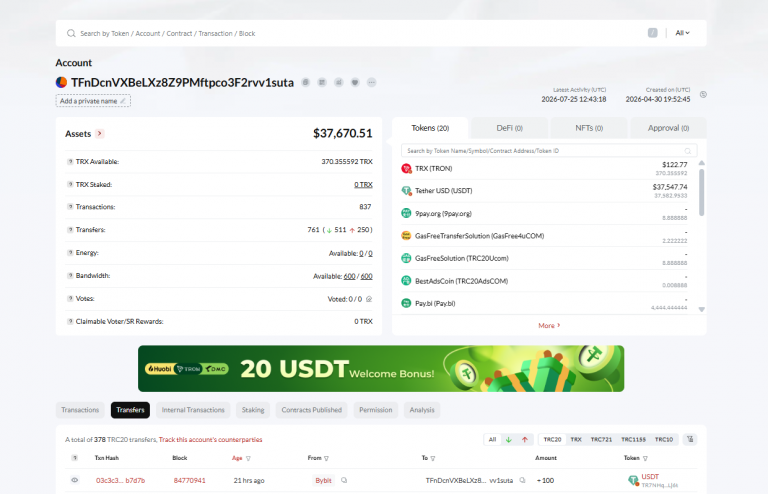Click the TRX (TRON) token logo
Viewport: 768px width, 494px height.
(x=407, y=168)
